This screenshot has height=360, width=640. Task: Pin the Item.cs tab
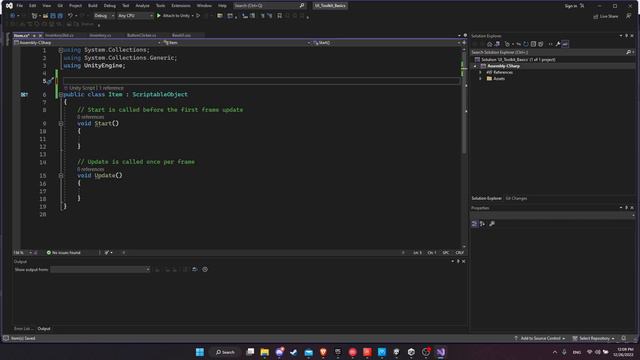point(34,36)
